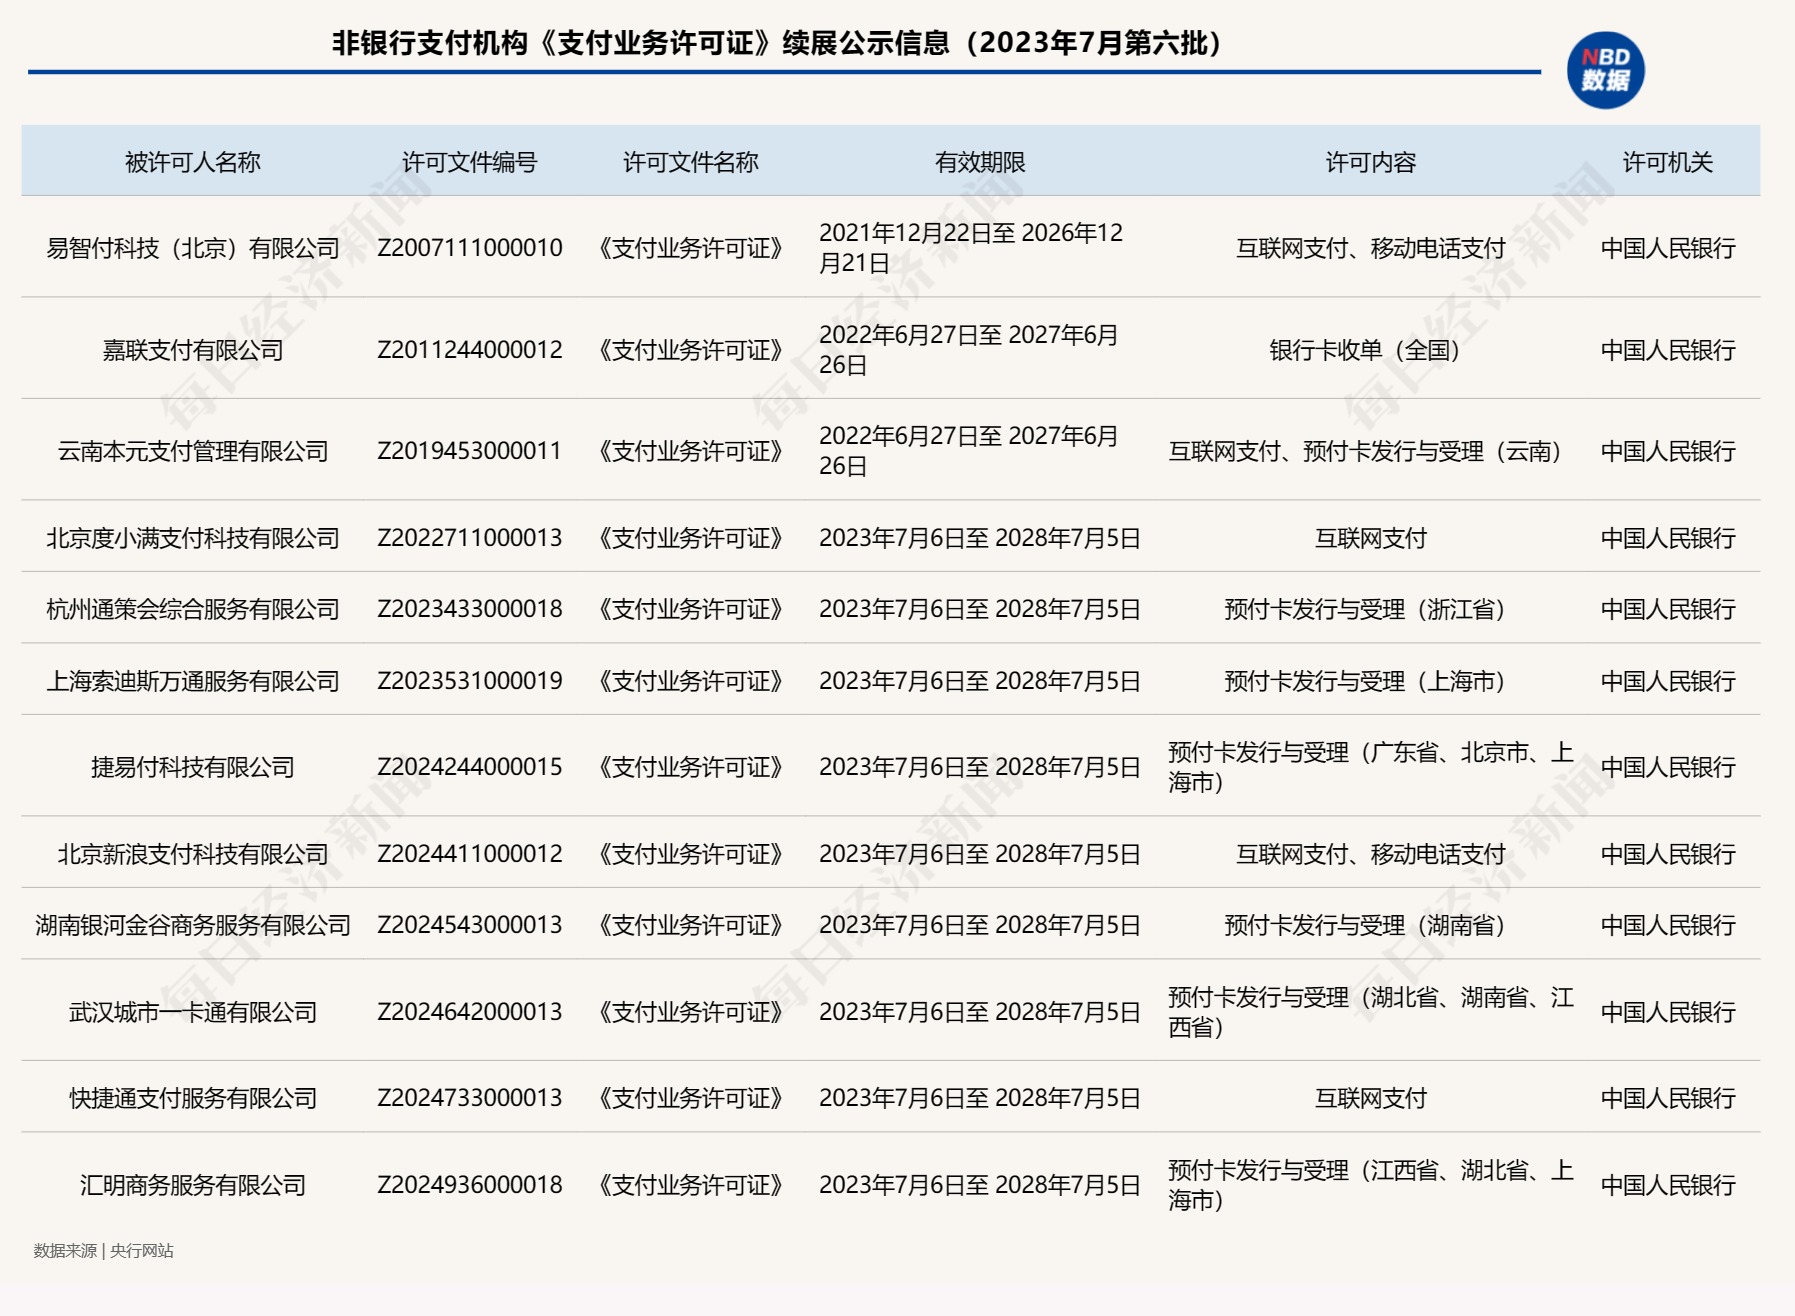This screenshot has width=1795, height=1316.
Task: Click the 上海索迪斯万通服务有限公司 company name
Action: [192, 681]
